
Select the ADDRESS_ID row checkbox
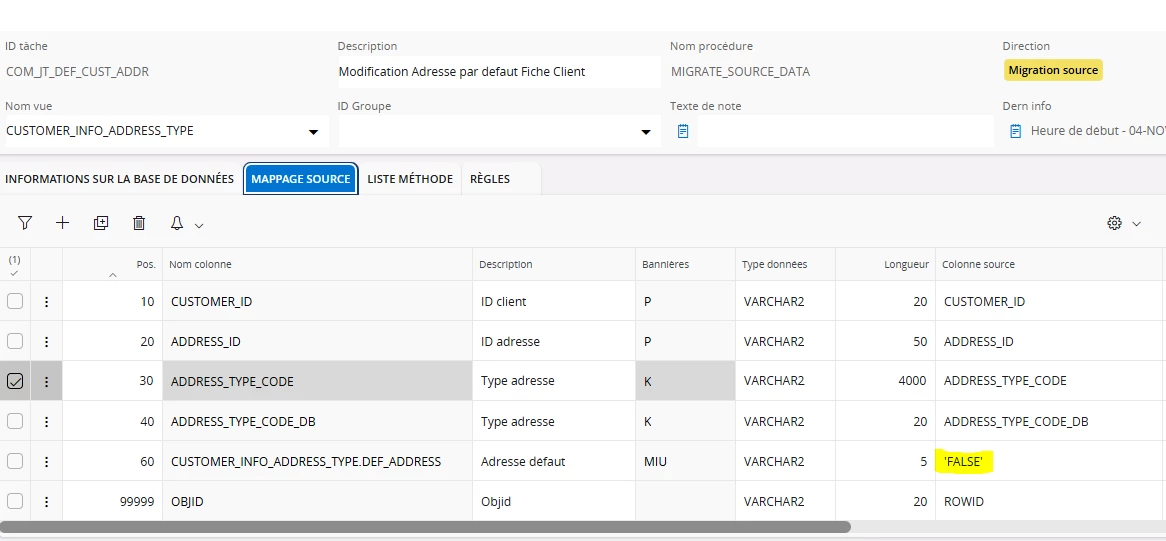click(15, 341)
